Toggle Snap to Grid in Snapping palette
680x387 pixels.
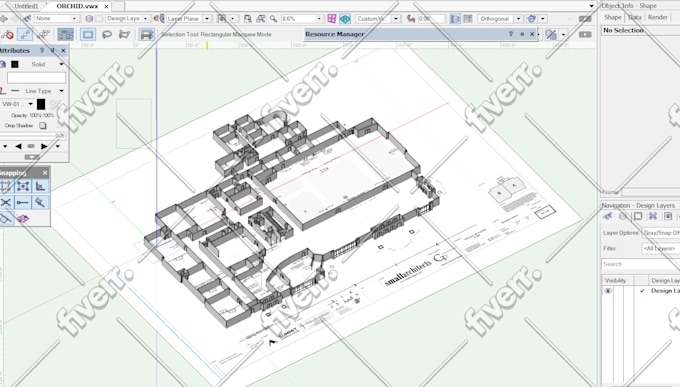(x=6, y=187)
